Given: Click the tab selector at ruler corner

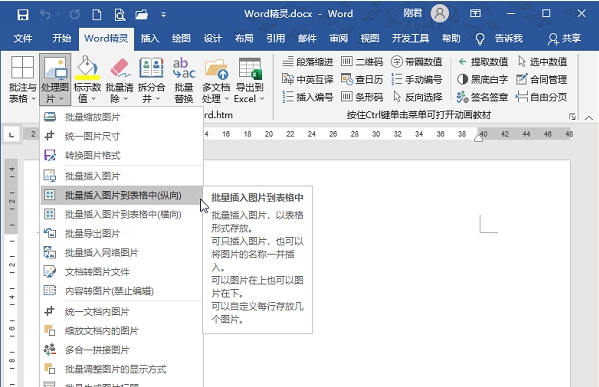Looking at the screenshot, I should point(11,134).
